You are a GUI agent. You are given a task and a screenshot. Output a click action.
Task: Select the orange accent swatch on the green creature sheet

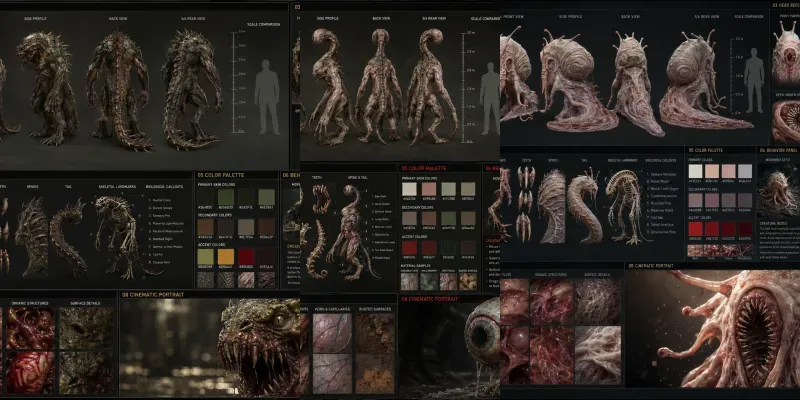226,256
